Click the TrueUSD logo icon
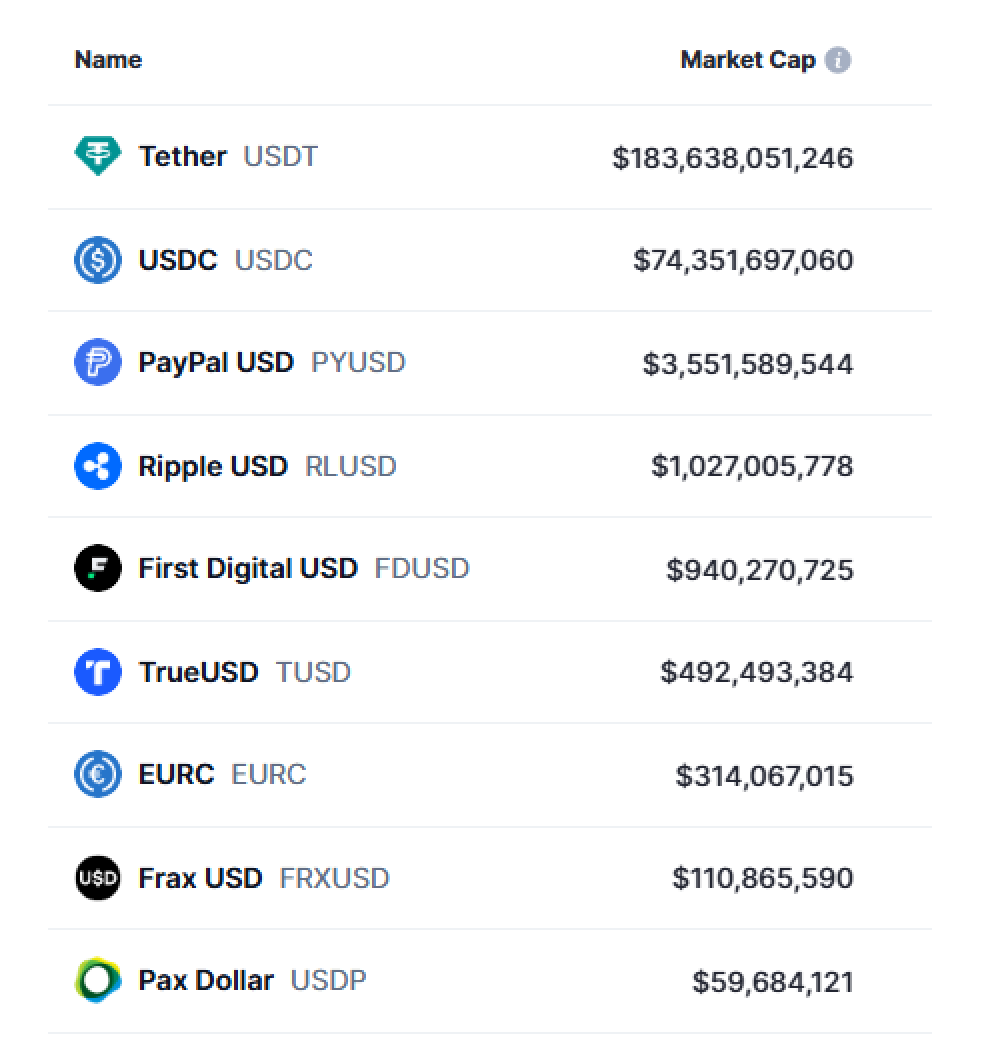988x1064 pixels. tap(98, 672)
